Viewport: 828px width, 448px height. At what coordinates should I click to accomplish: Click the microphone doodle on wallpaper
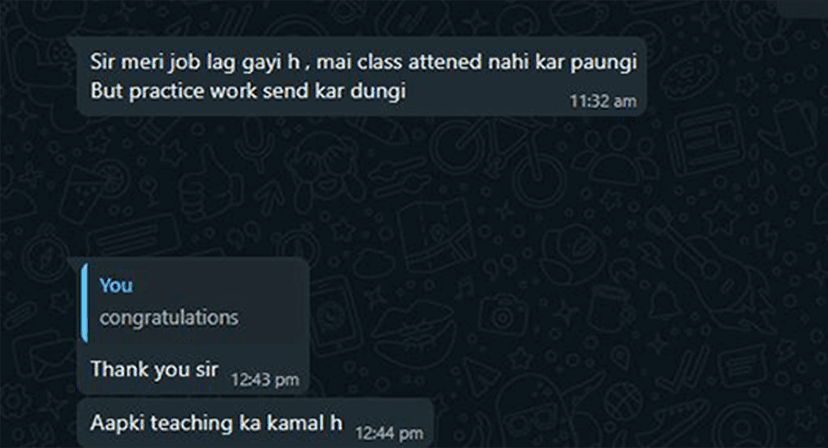[x=255, y=138]
